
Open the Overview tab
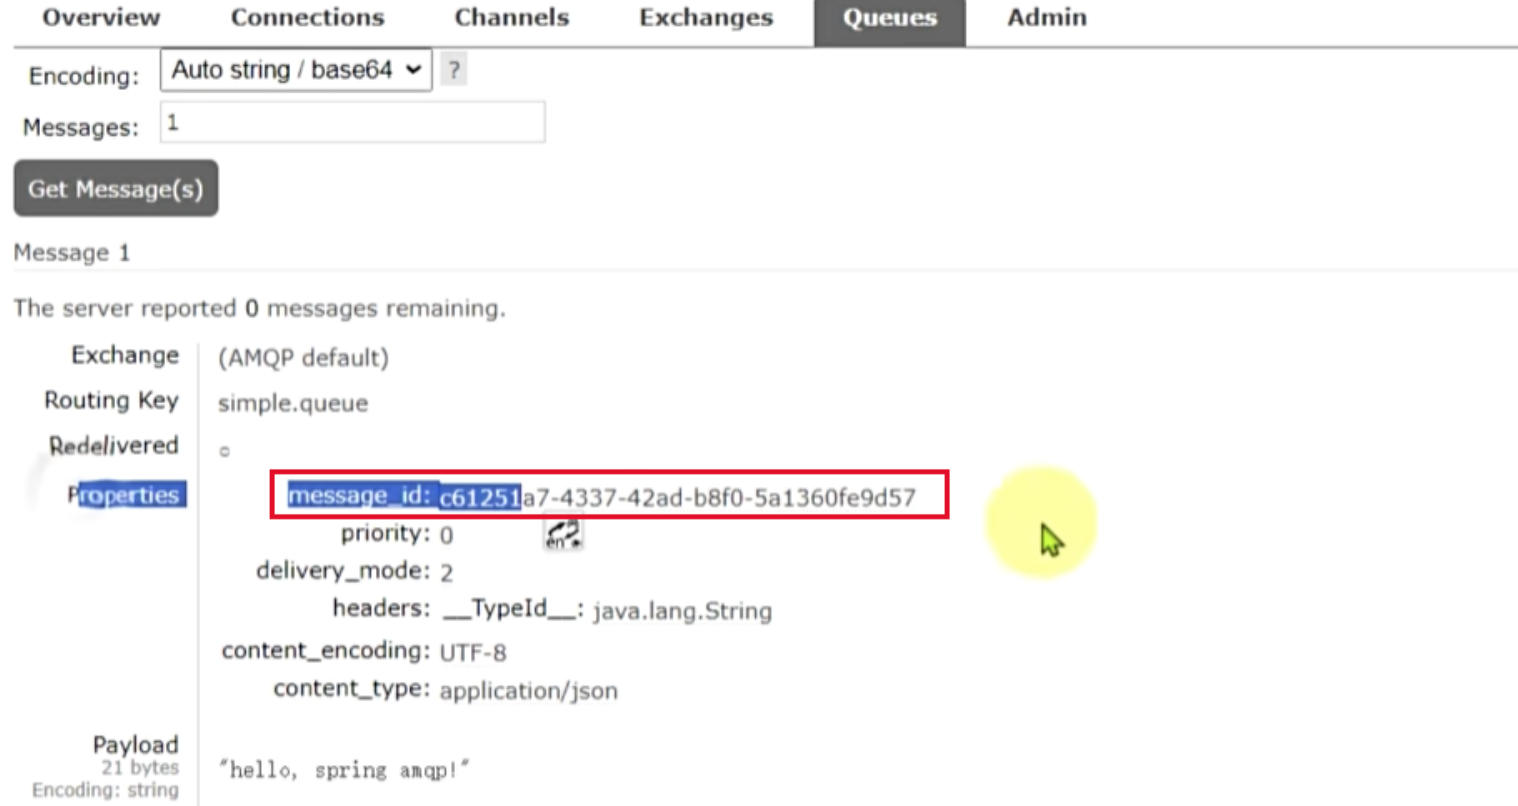(101, 18)
